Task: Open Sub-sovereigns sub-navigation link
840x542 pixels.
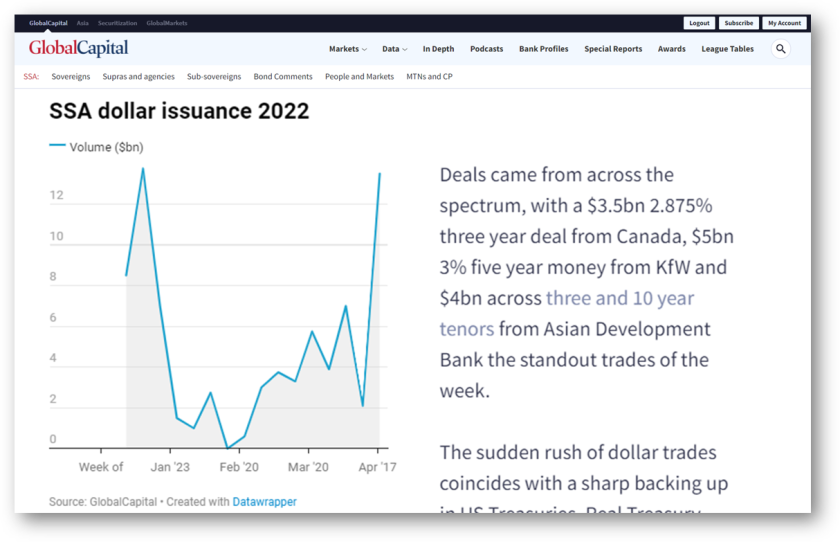Action: tap(214, 77)
